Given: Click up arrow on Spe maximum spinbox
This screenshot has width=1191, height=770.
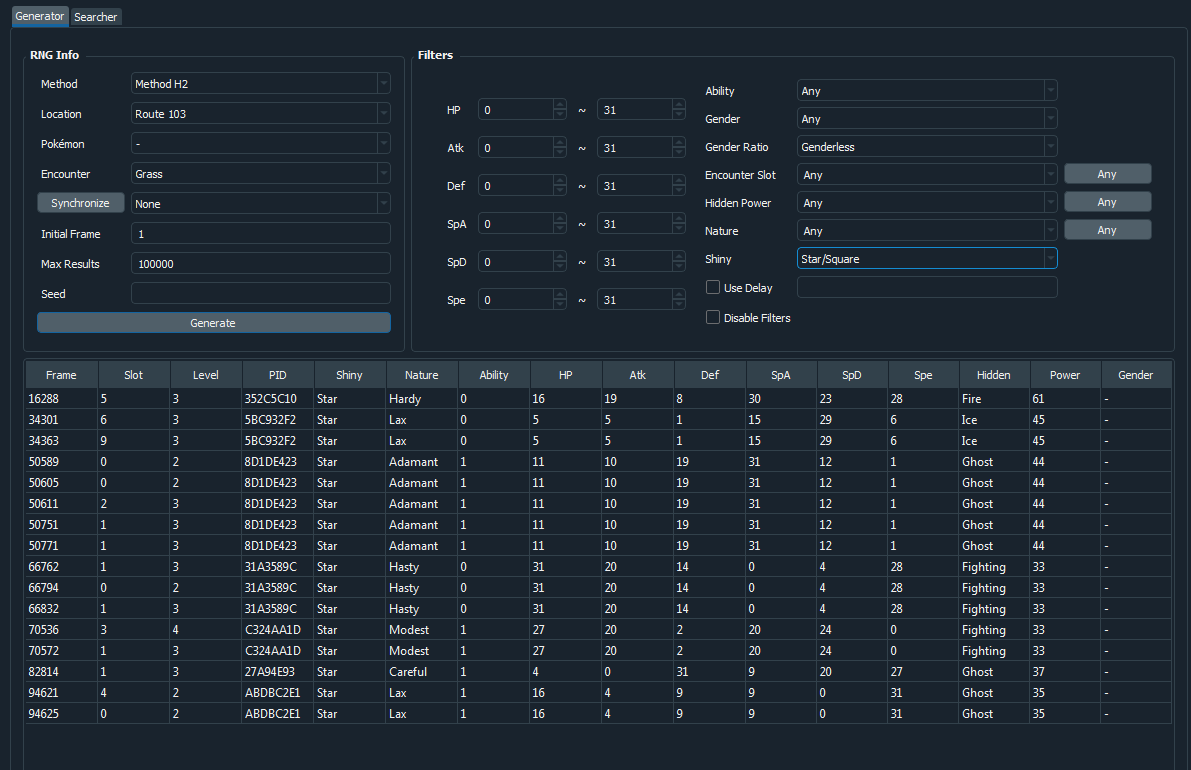Looking at the screenshot, I should tap(678, 295).
